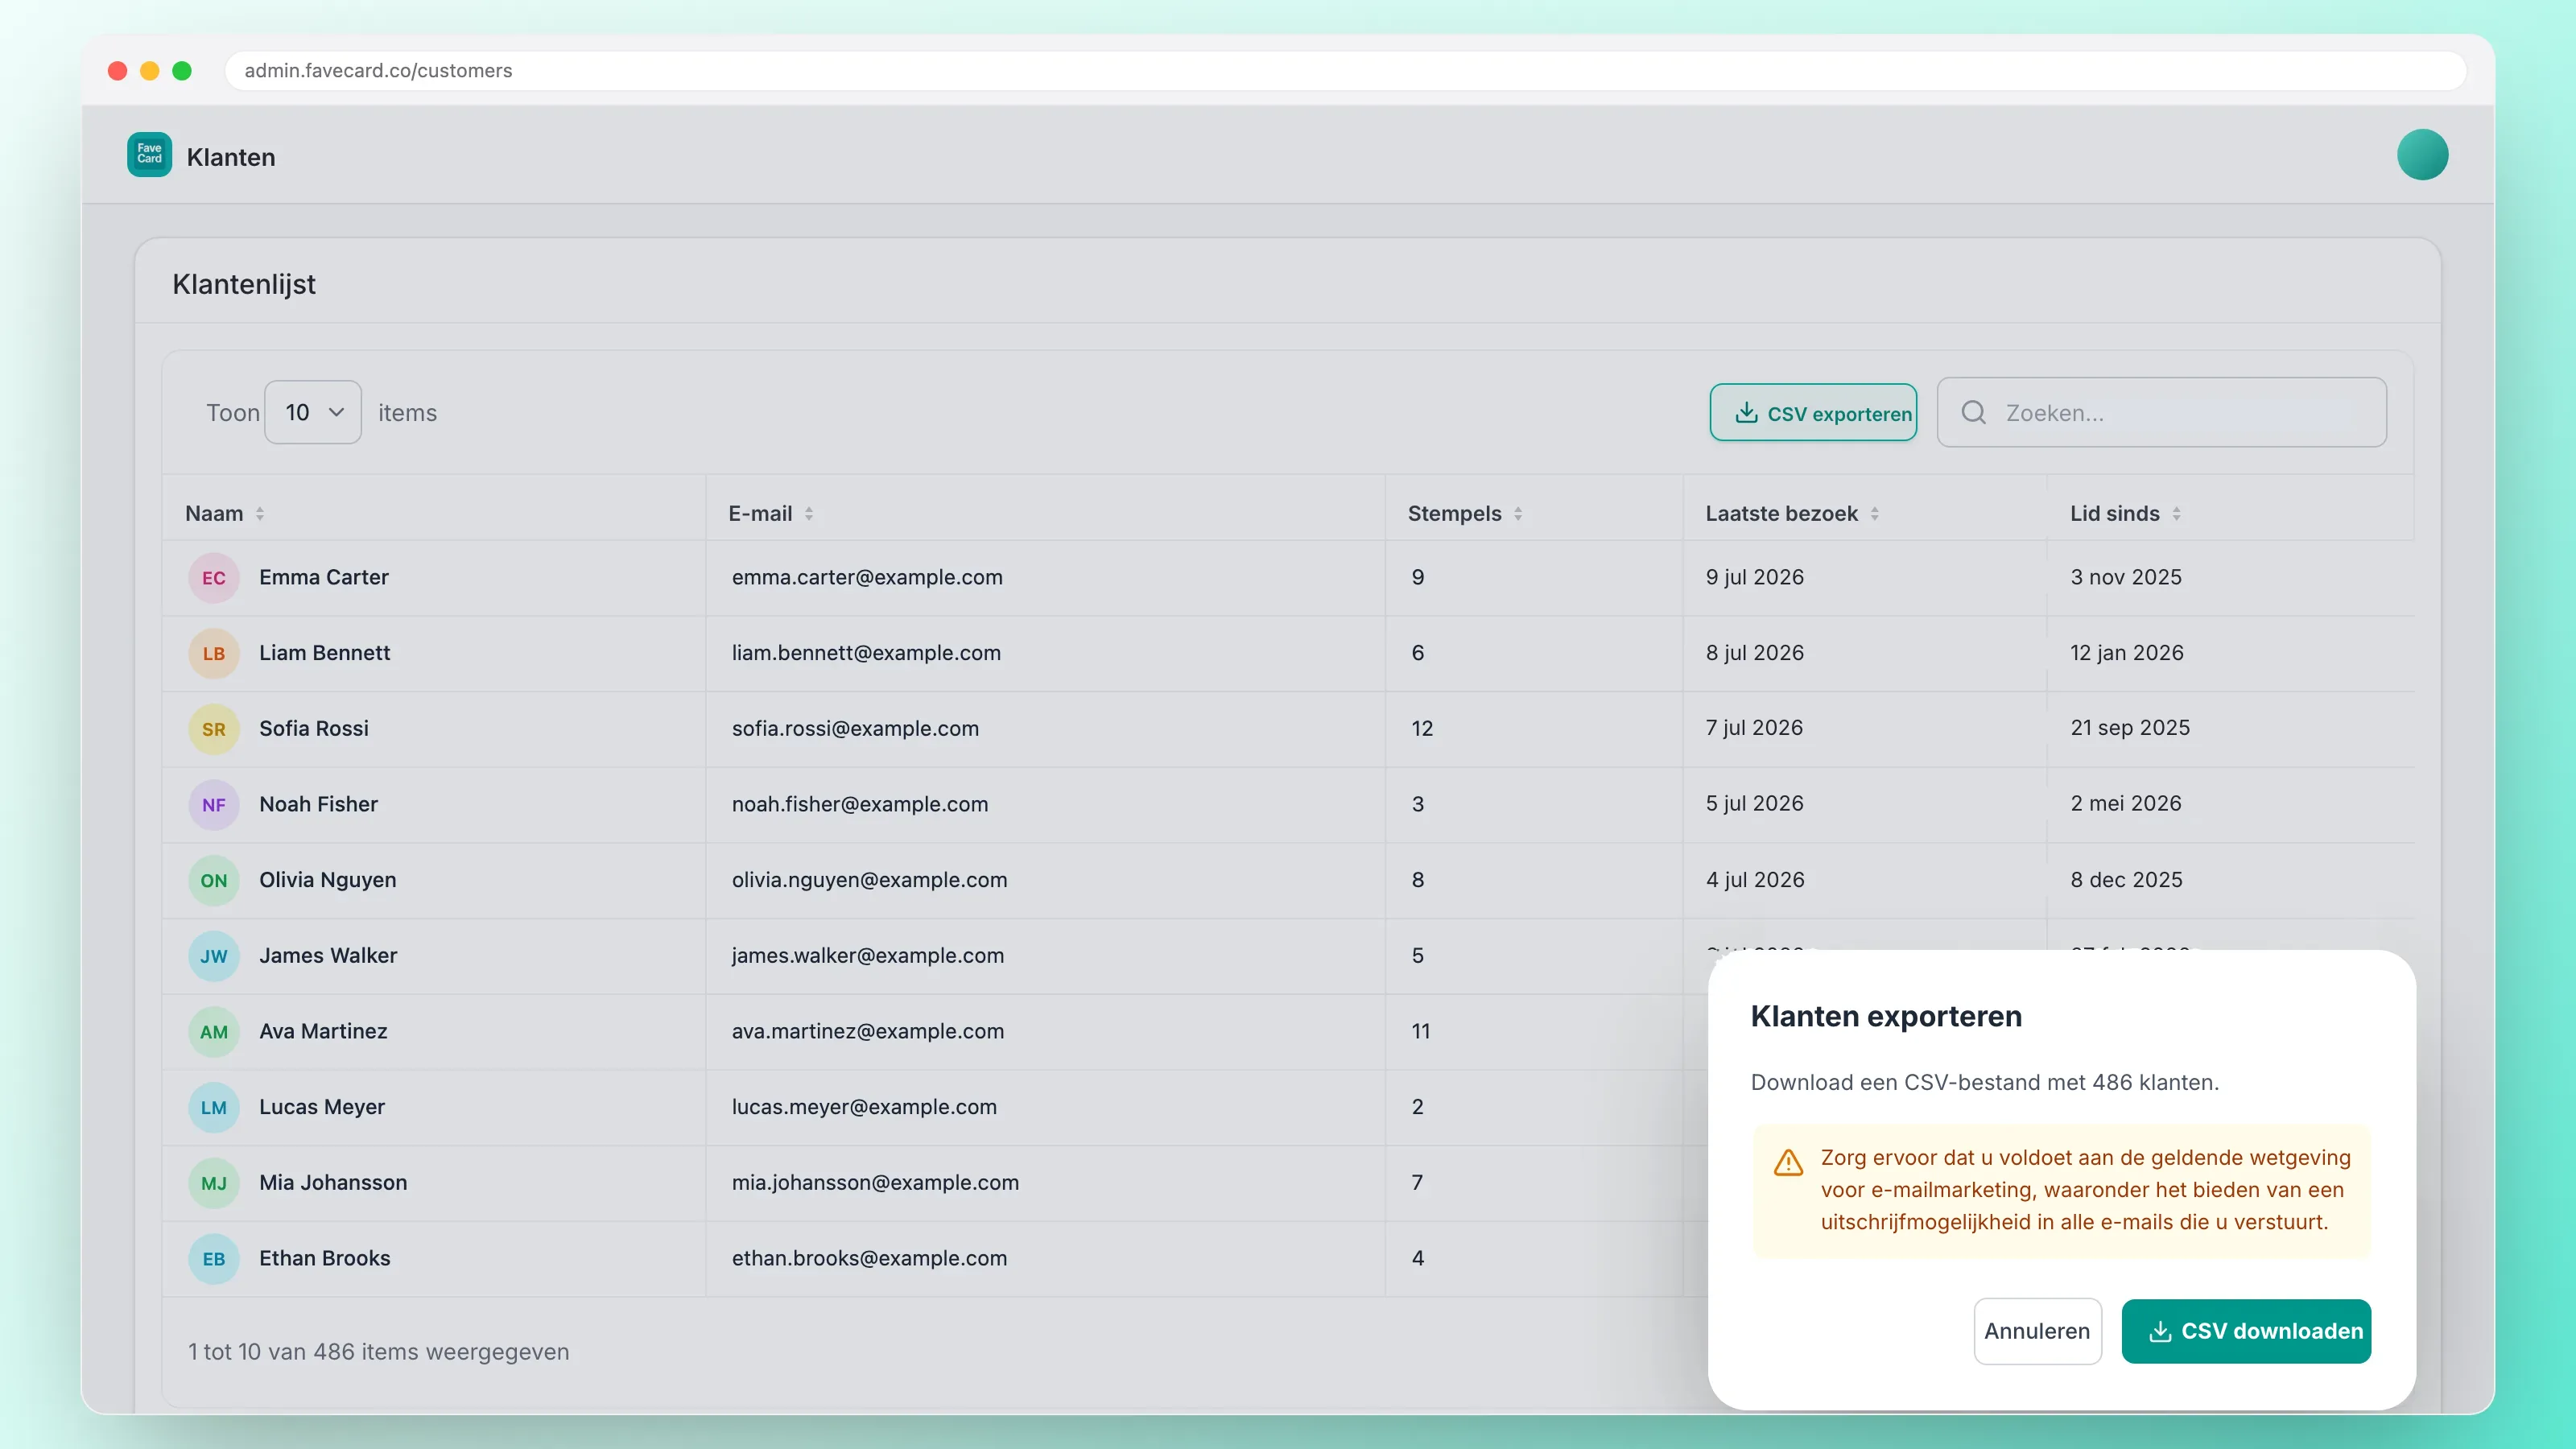Click Annuleren in export dialog
2576x1449 pixels.
[x=2037, y=1331]
